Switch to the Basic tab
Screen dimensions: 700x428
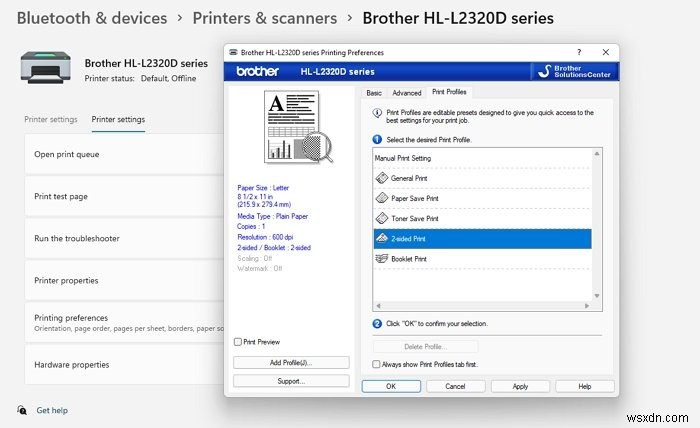tap(374, 93)
